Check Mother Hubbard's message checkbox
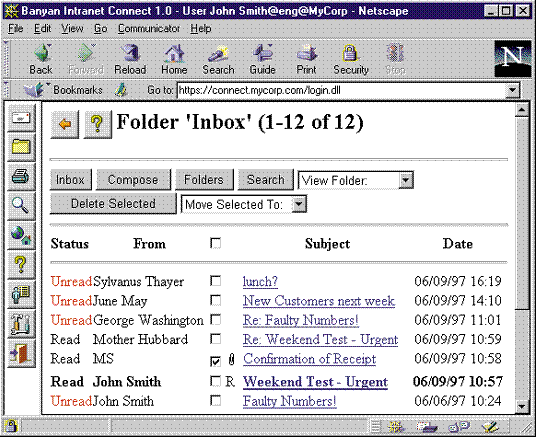The width and height of the screenshot is (536, 437). coord(215,339)
